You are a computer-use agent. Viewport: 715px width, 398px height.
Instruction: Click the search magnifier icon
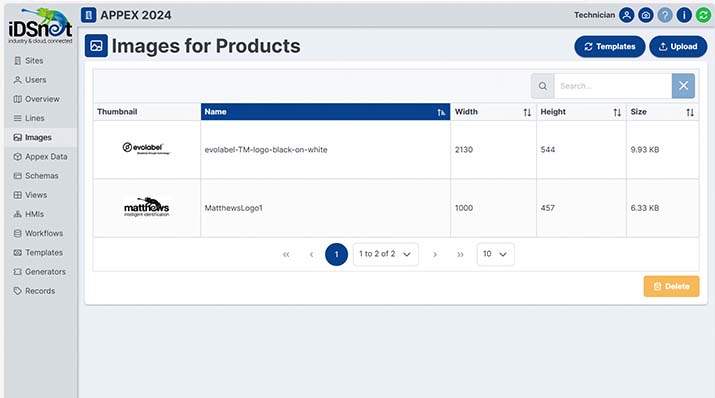click(x=543, y=86)
